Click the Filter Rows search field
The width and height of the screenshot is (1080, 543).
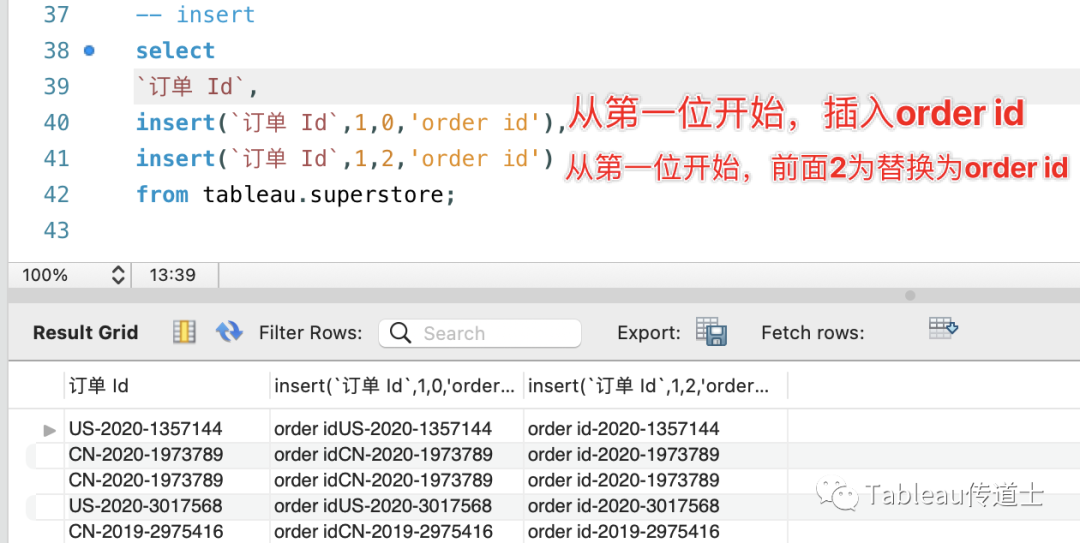(479, 333)
